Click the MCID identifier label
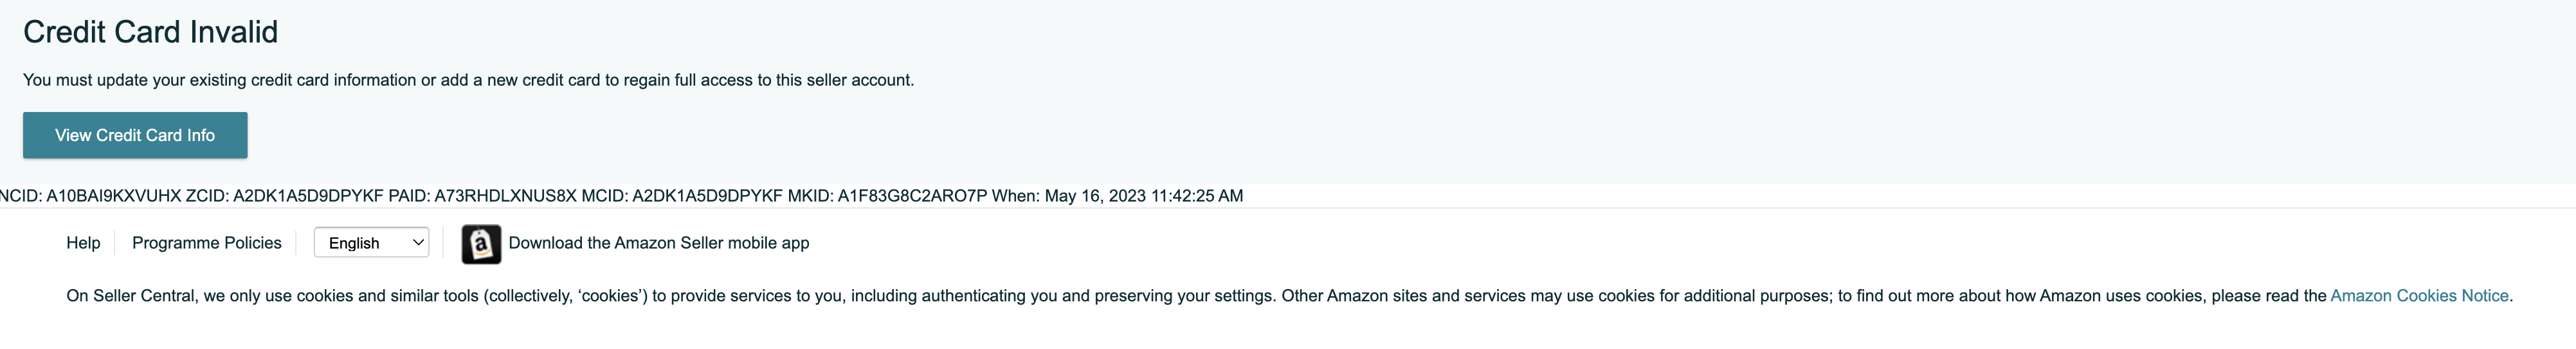The height and width of the screenshot is (349, 2576). click(604, 196)
